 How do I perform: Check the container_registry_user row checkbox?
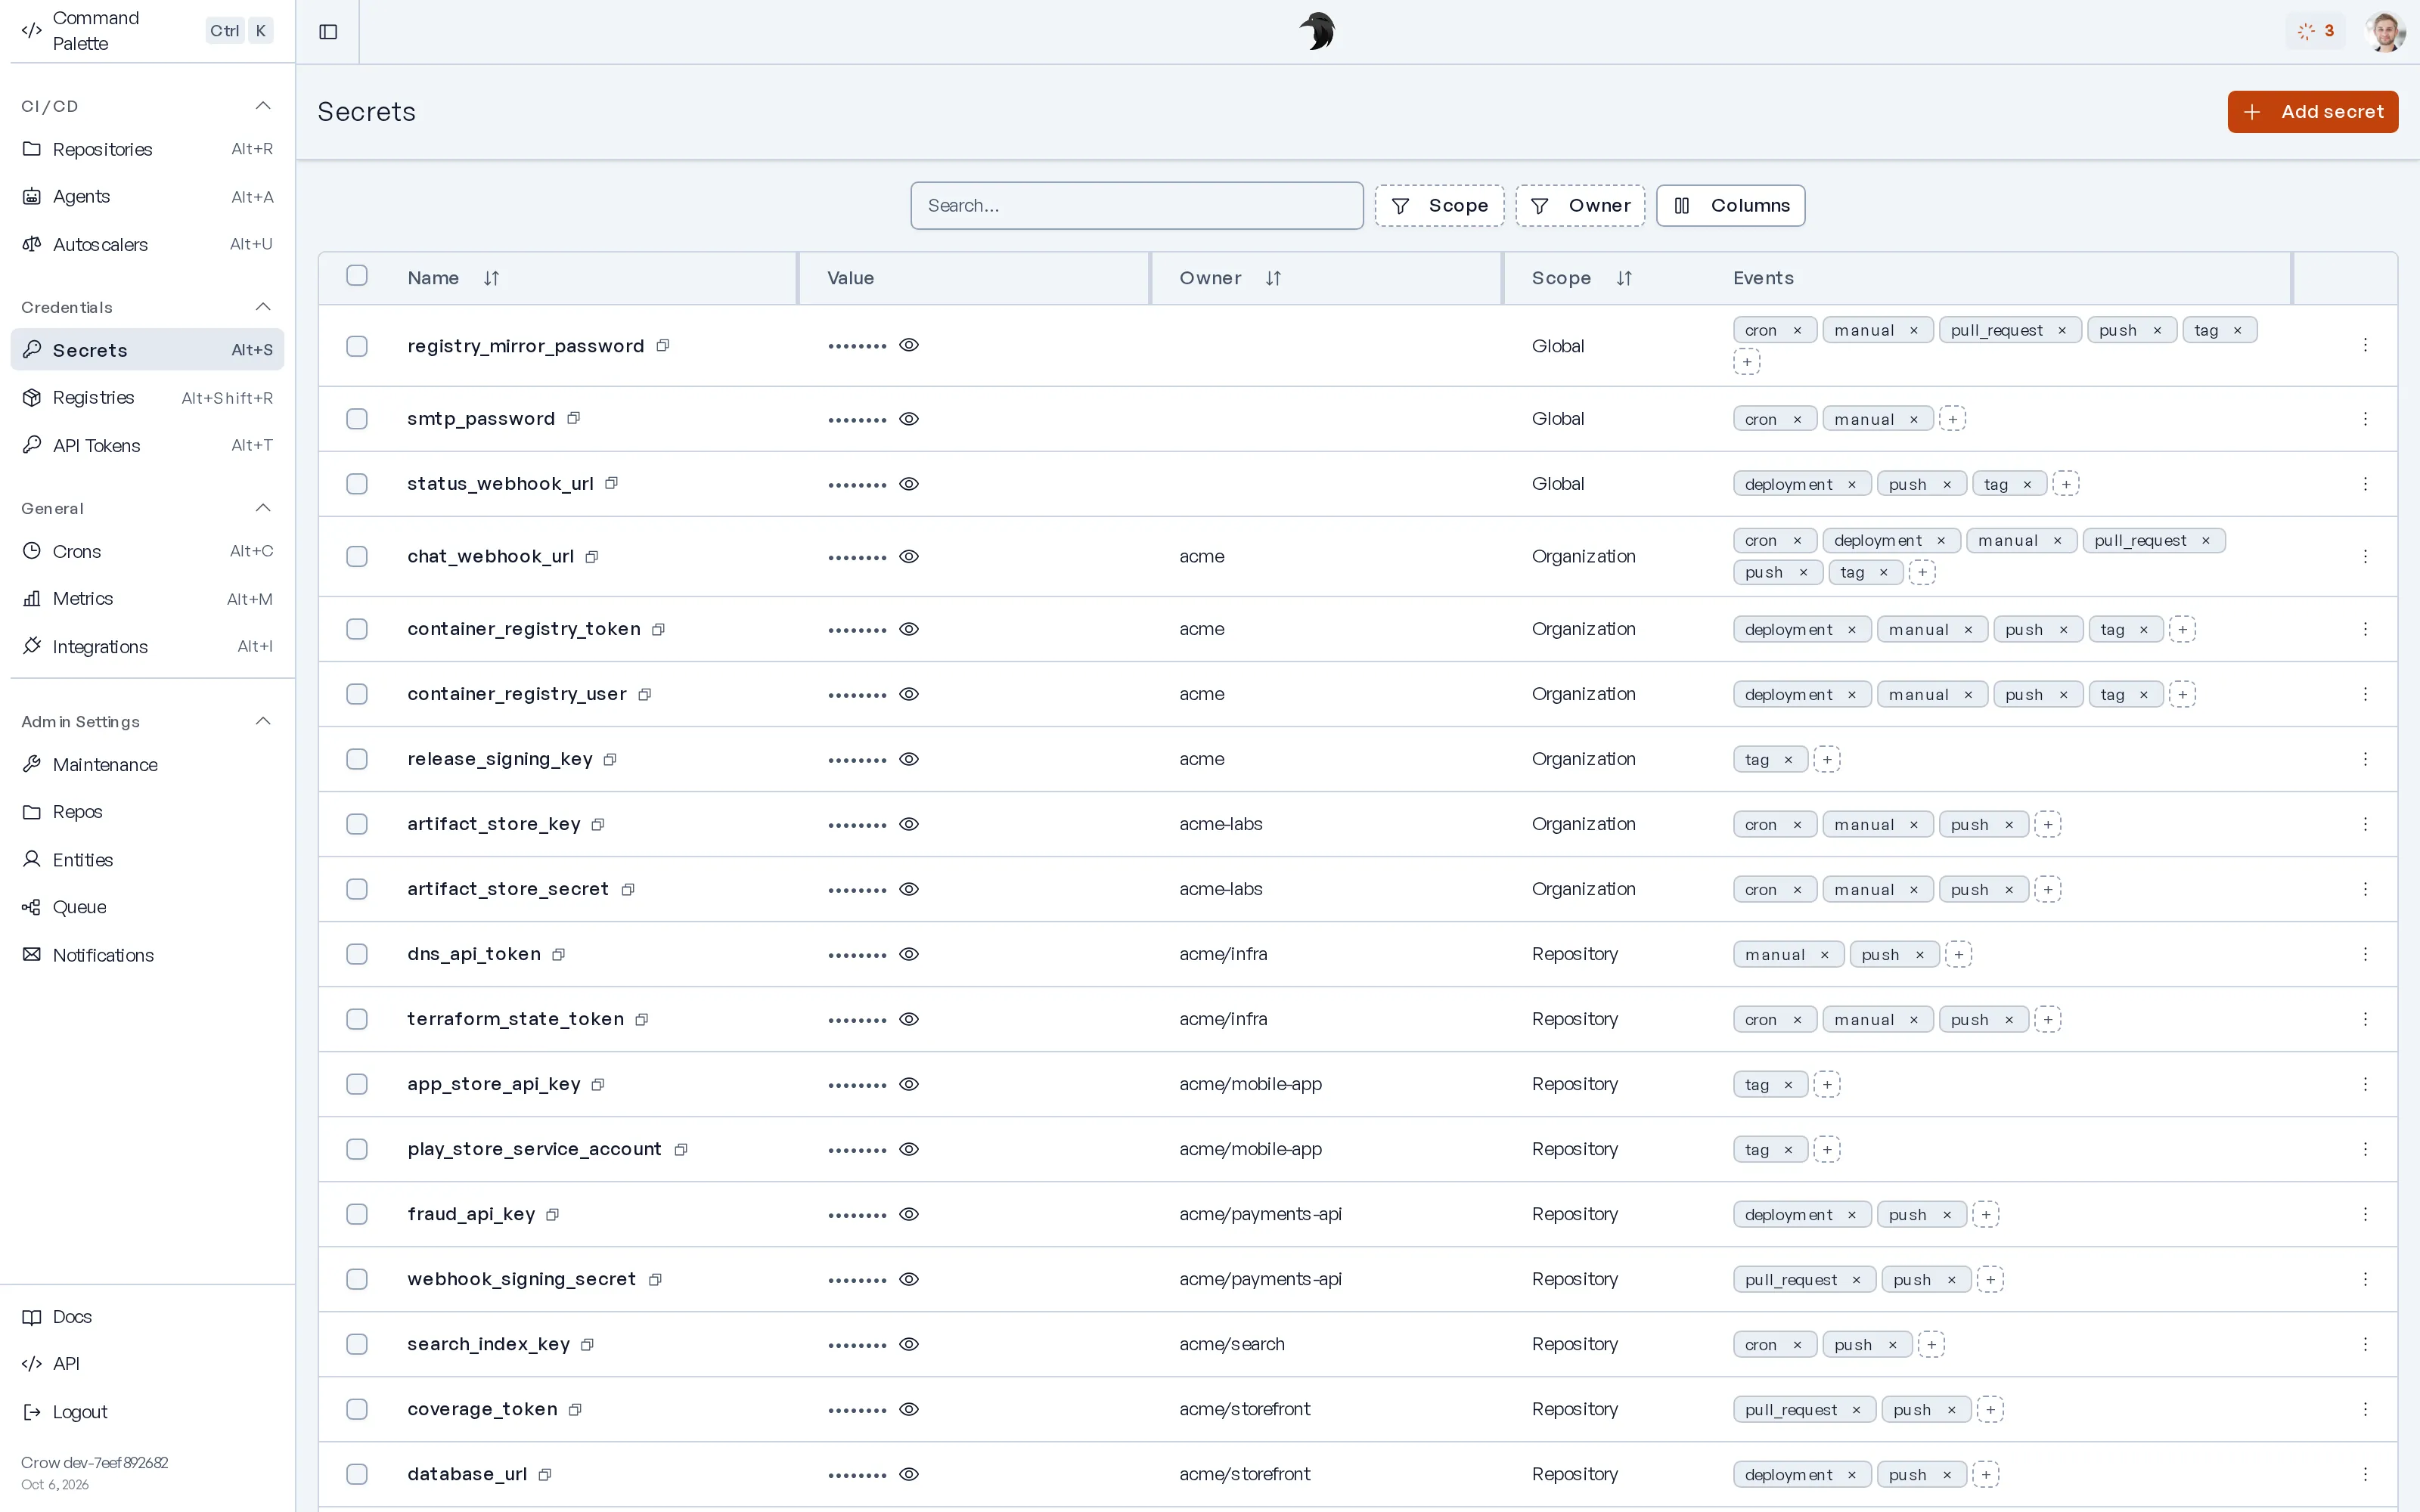[357, 694]
